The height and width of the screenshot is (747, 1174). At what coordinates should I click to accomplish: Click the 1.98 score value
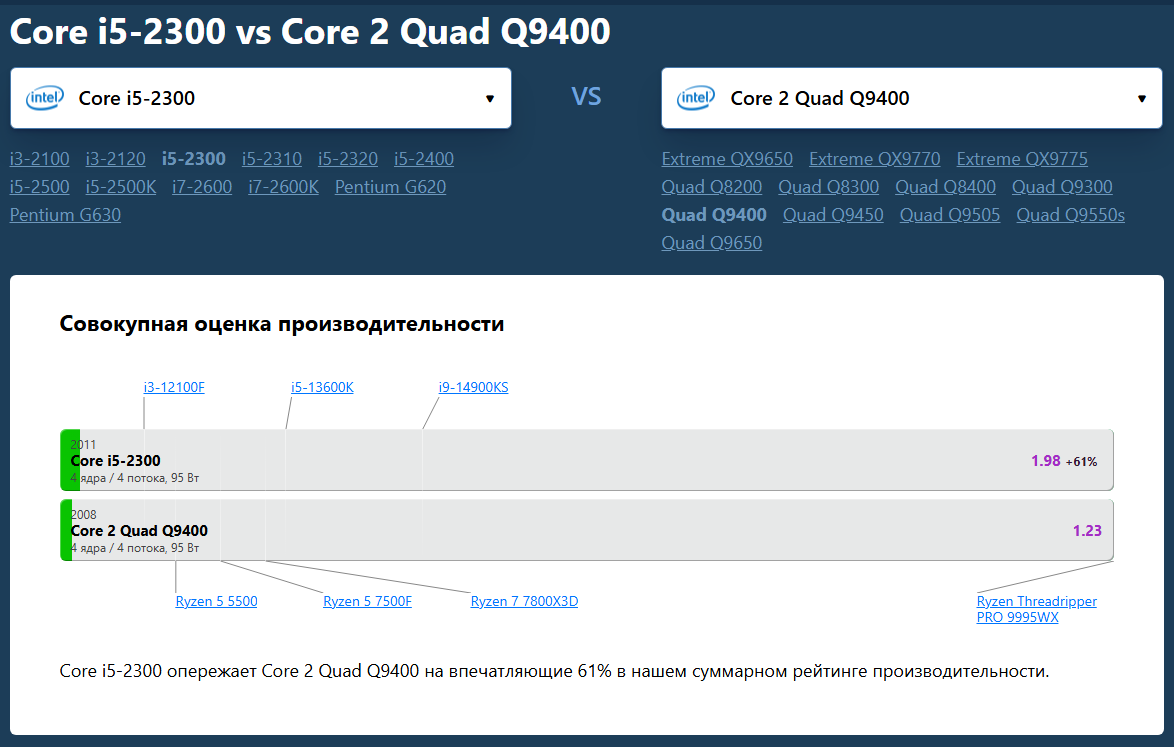click(x=1045, y=461)
